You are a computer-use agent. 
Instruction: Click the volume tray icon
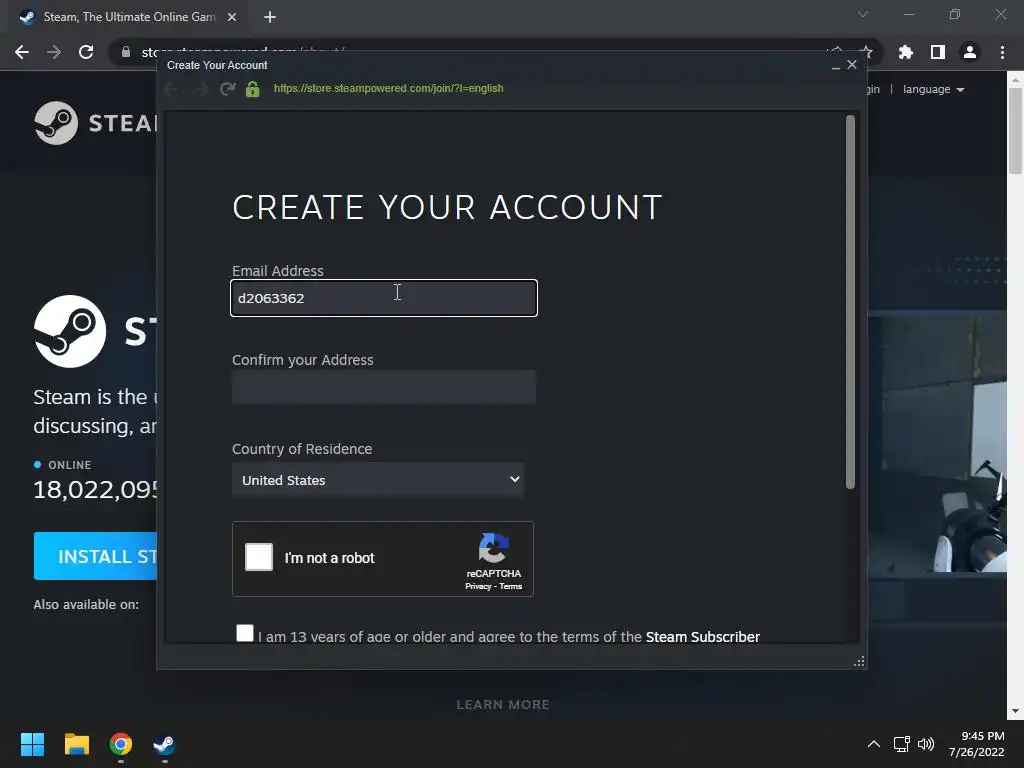(x=926, y=744)
